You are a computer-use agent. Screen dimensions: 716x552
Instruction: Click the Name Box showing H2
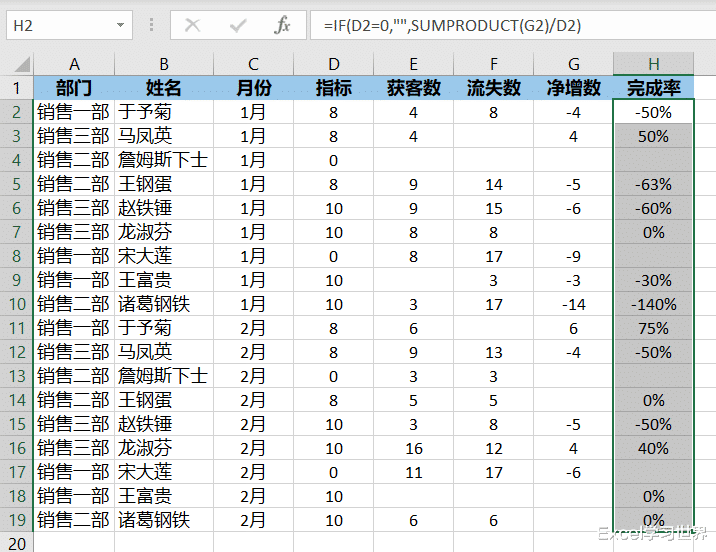[69, 25]
